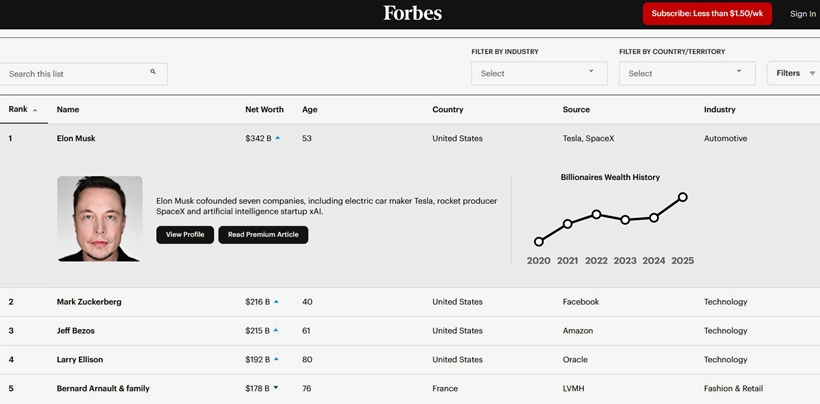Click the 2024 point on wealth chart

click(654, 217)
